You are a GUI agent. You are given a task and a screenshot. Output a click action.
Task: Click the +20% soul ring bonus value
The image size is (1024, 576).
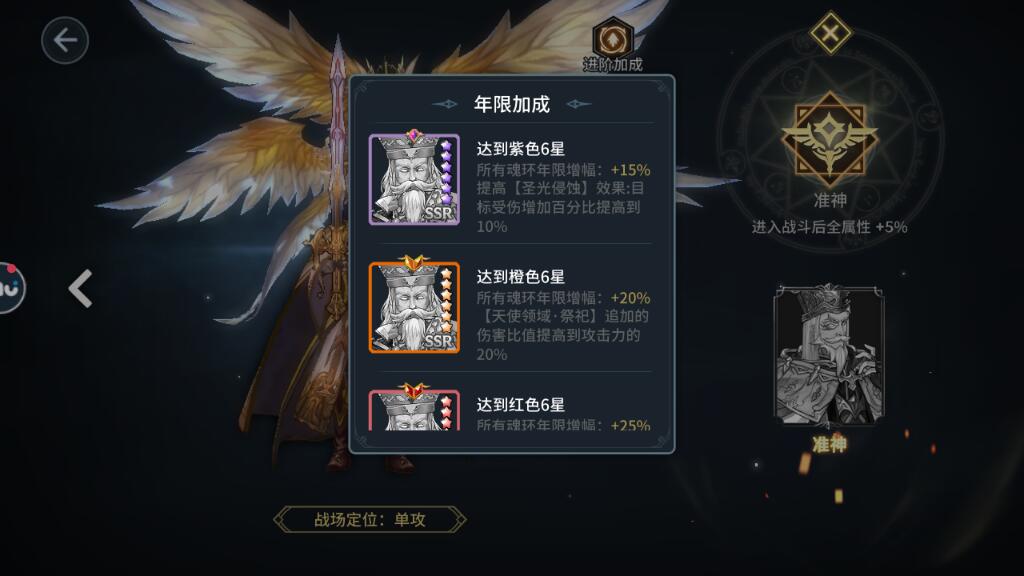(630, 298)
